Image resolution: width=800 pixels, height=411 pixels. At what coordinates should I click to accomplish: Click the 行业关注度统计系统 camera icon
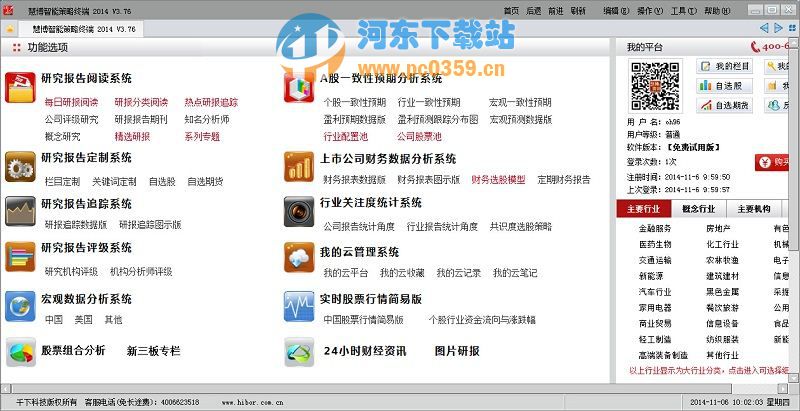click(299, 211)
